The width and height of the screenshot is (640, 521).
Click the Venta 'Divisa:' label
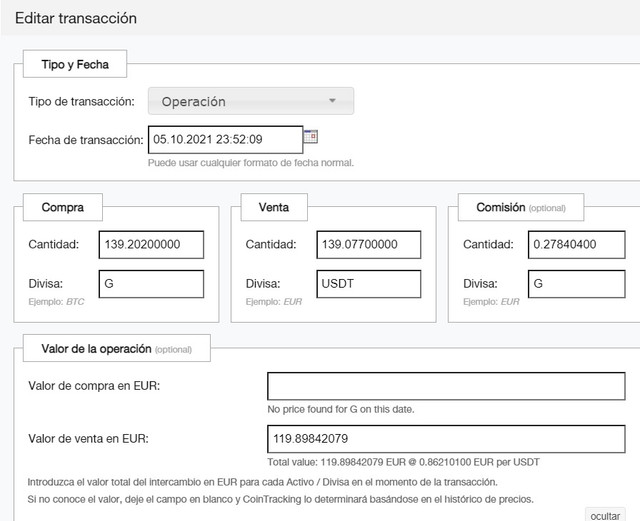[263, 284]
